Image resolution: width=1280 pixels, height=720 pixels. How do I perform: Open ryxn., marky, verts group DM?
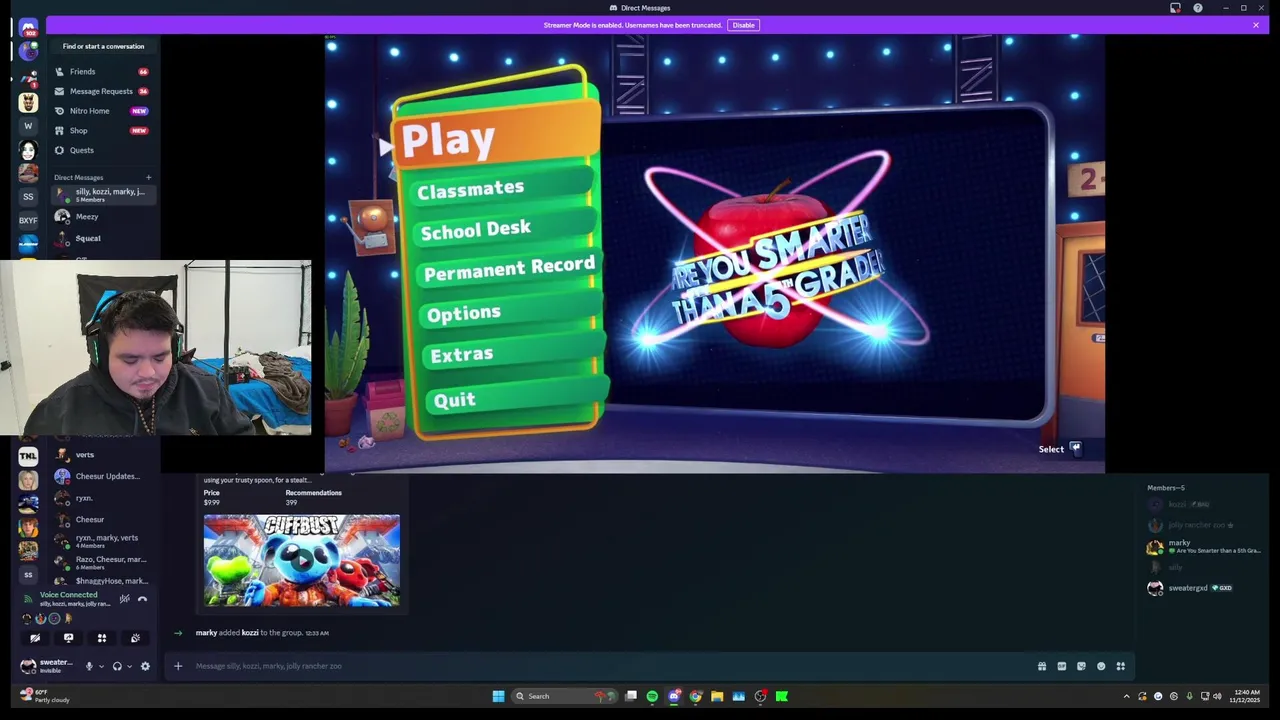tap(102, 541)
